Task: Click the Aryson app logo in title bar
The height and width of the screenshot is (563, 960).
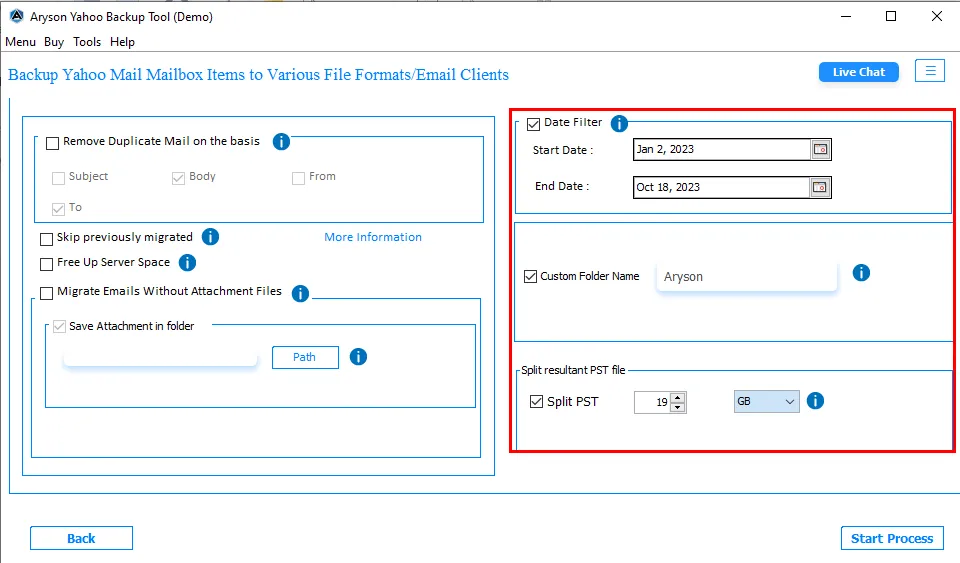Action: [17, 16]
